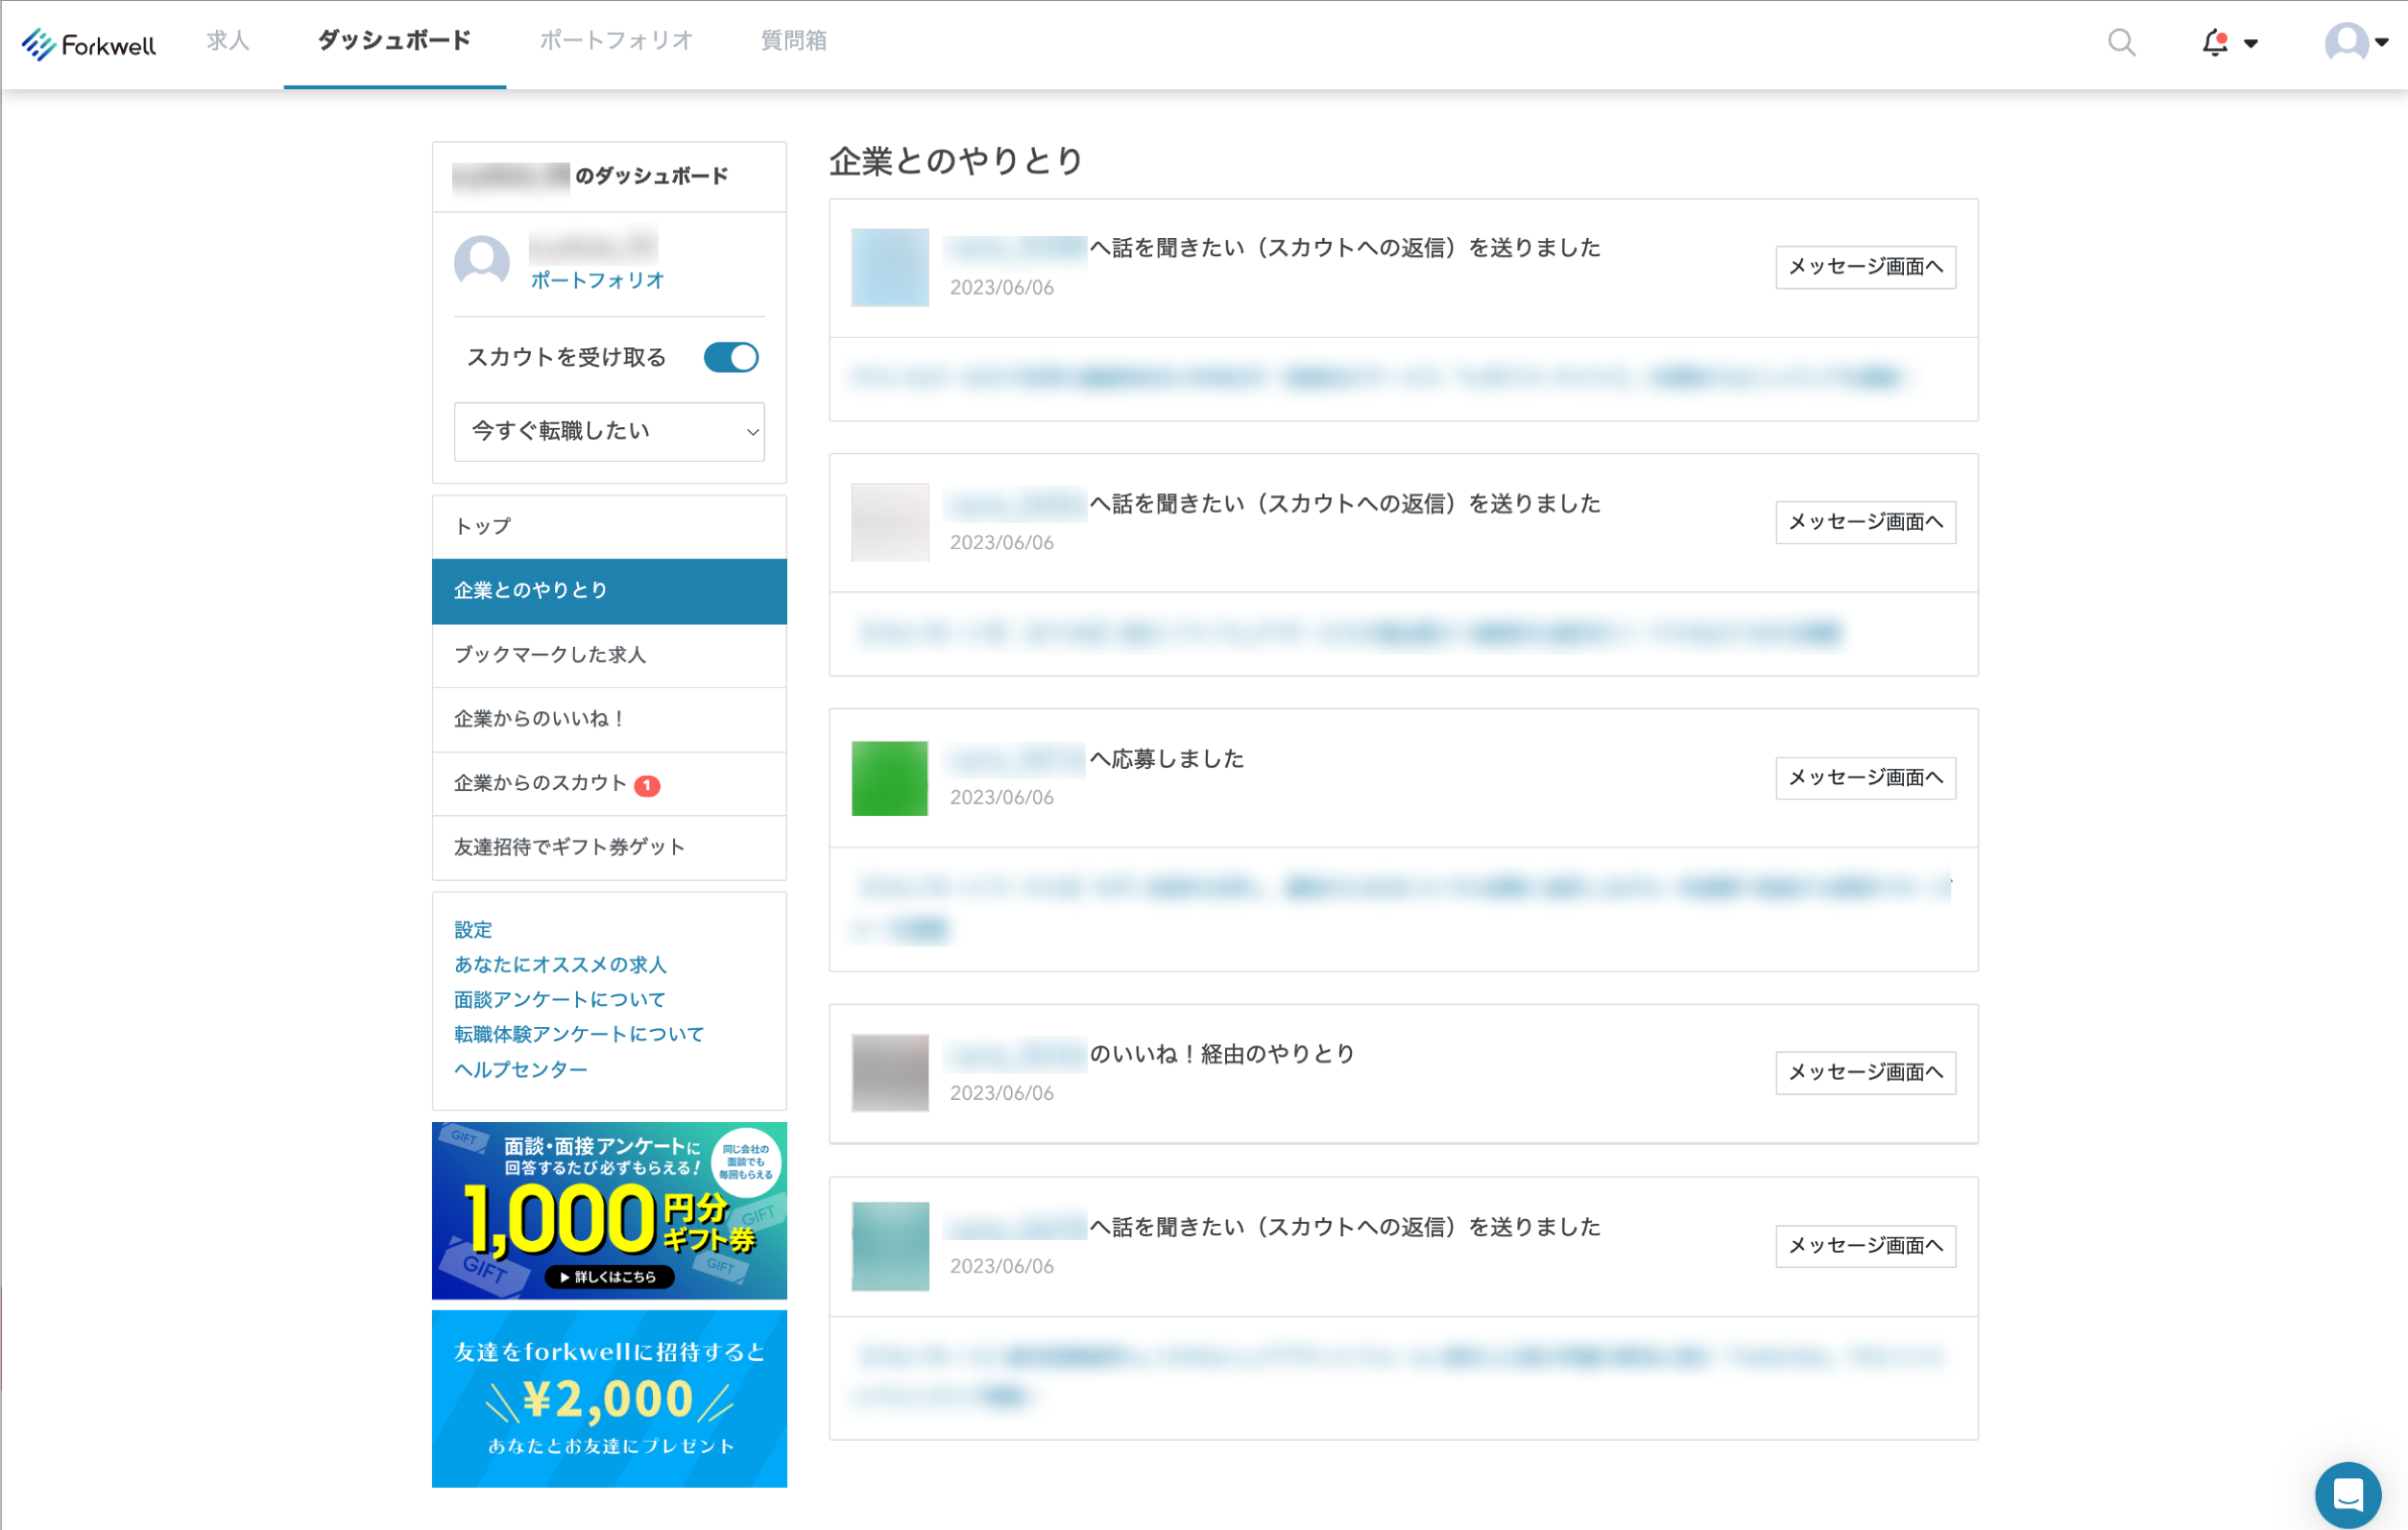Image resolution: width=2408 pixels, height=1530 pixels.
Task: Open the 設定 link
Action: click(473, 929)
